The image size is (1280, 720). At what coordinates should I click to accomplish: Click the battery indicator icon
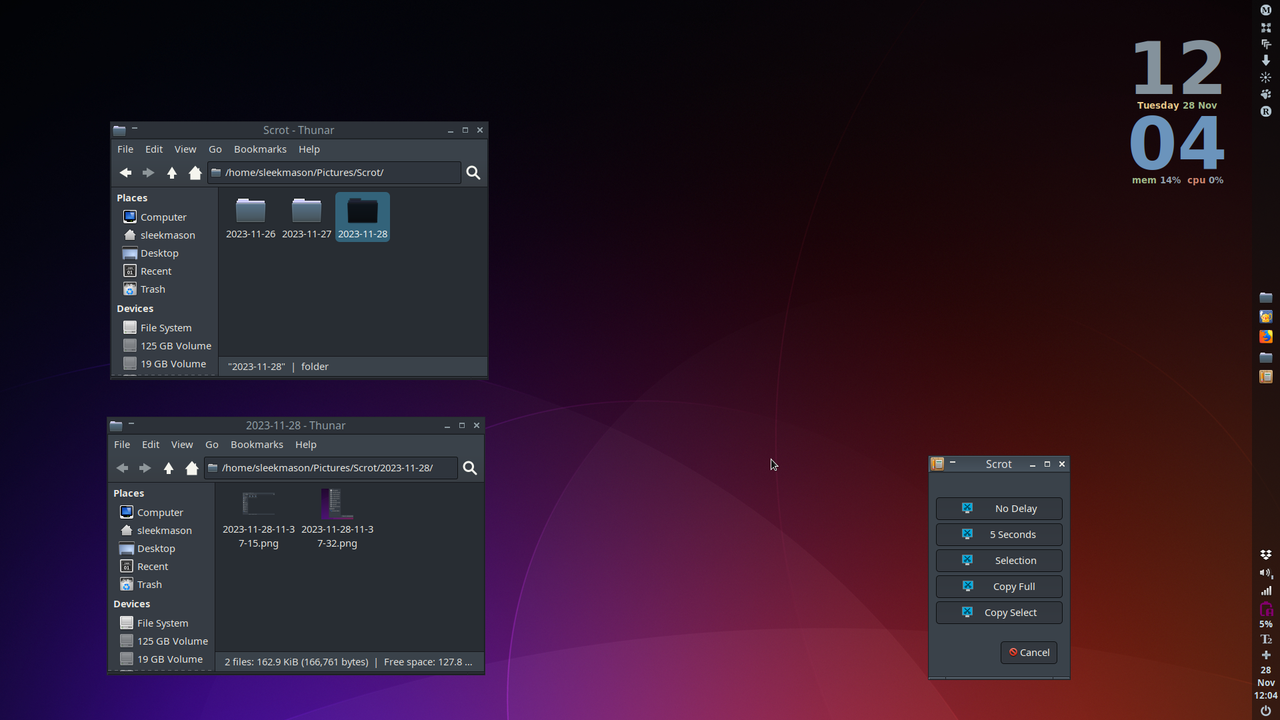click(1266, 609)
